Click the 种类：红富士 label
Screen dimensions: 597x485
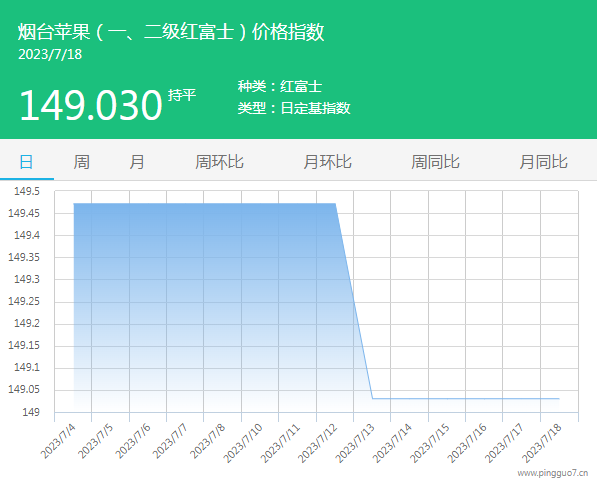[x=280, y=86]
